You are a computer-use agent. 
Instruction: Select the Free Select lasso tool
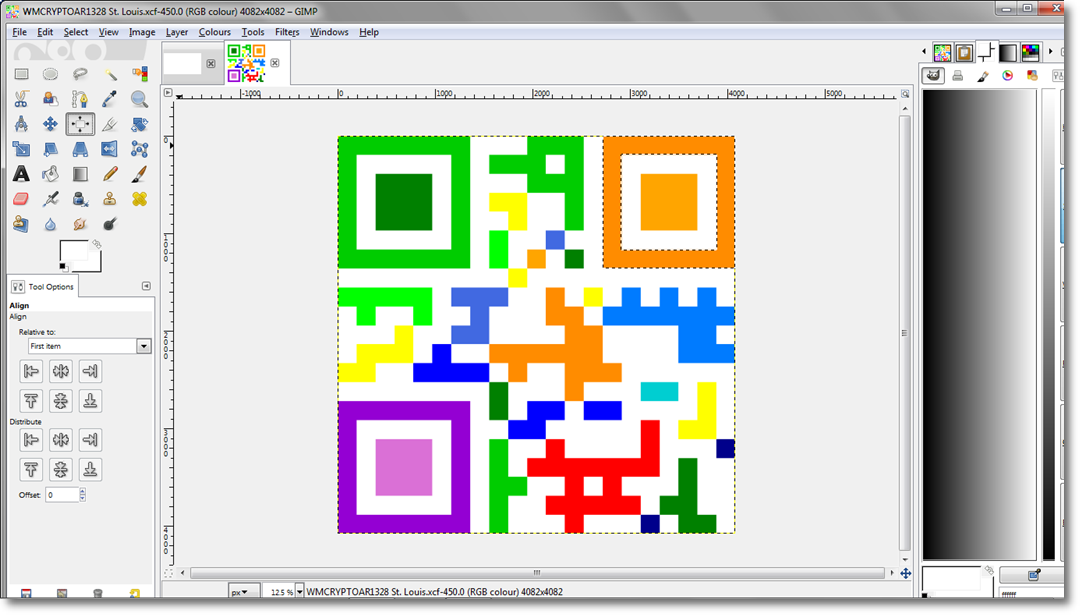pyautogui.click(x=80, y=74)
